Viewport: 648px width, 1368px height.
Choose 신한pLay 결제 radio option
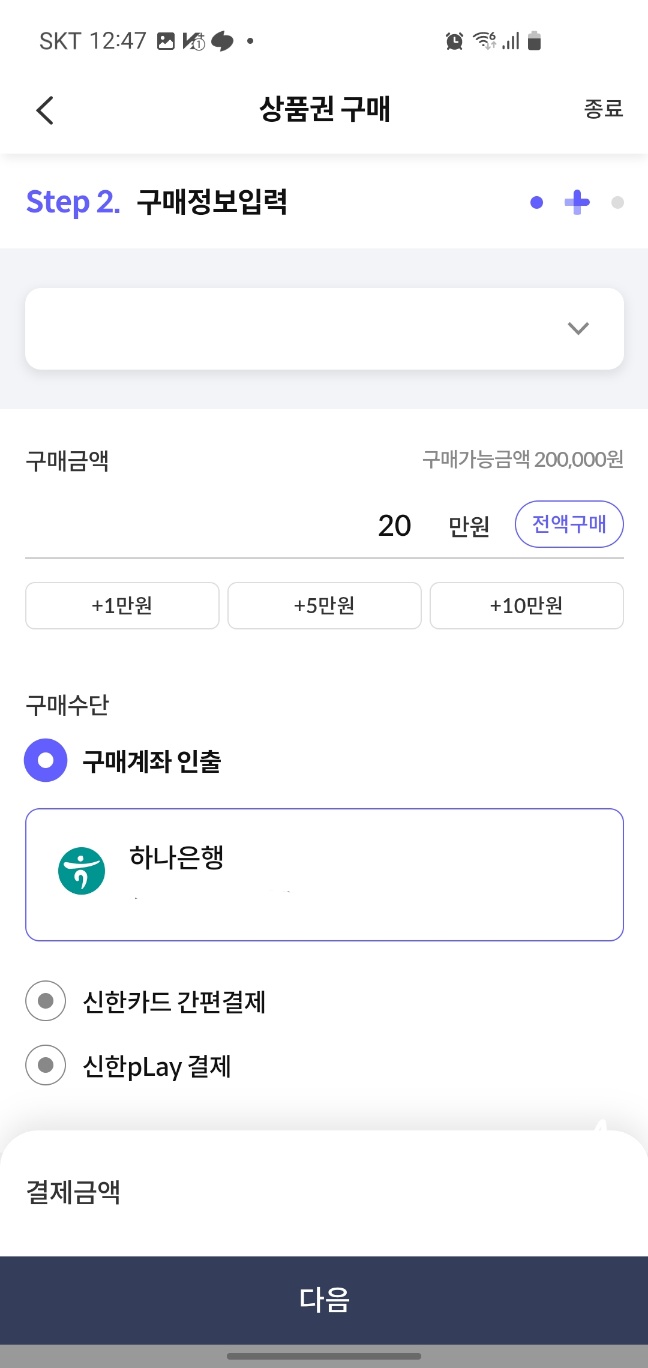click(x=129, y=1066)
